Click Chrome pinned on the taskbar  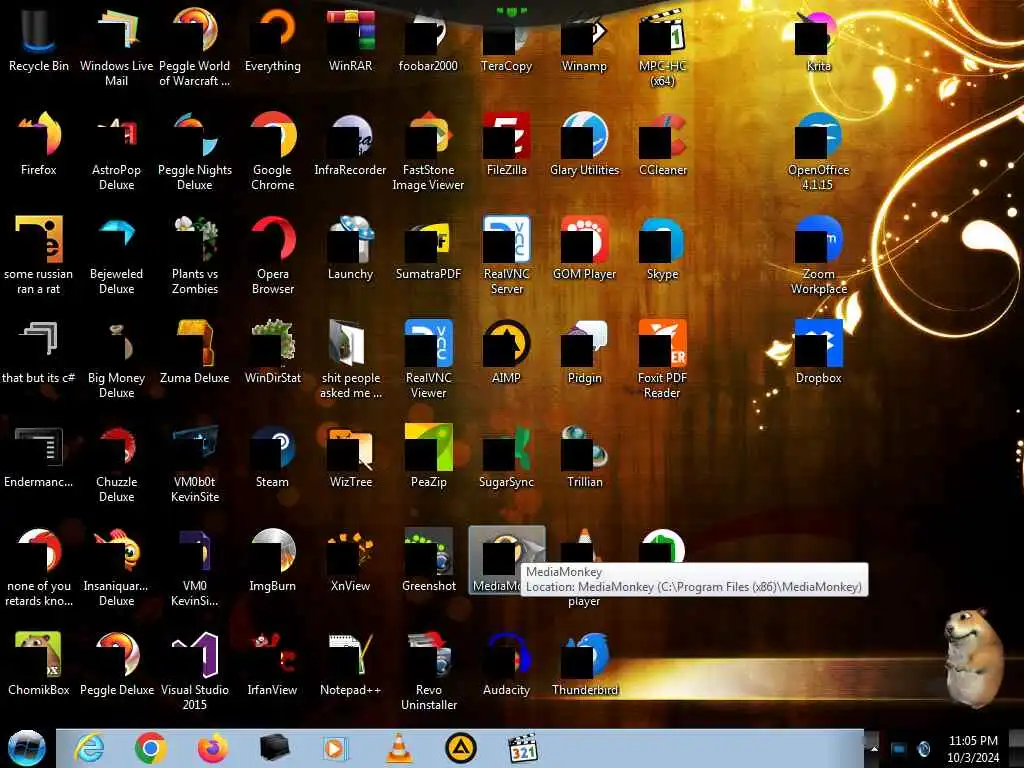(151, 748)
